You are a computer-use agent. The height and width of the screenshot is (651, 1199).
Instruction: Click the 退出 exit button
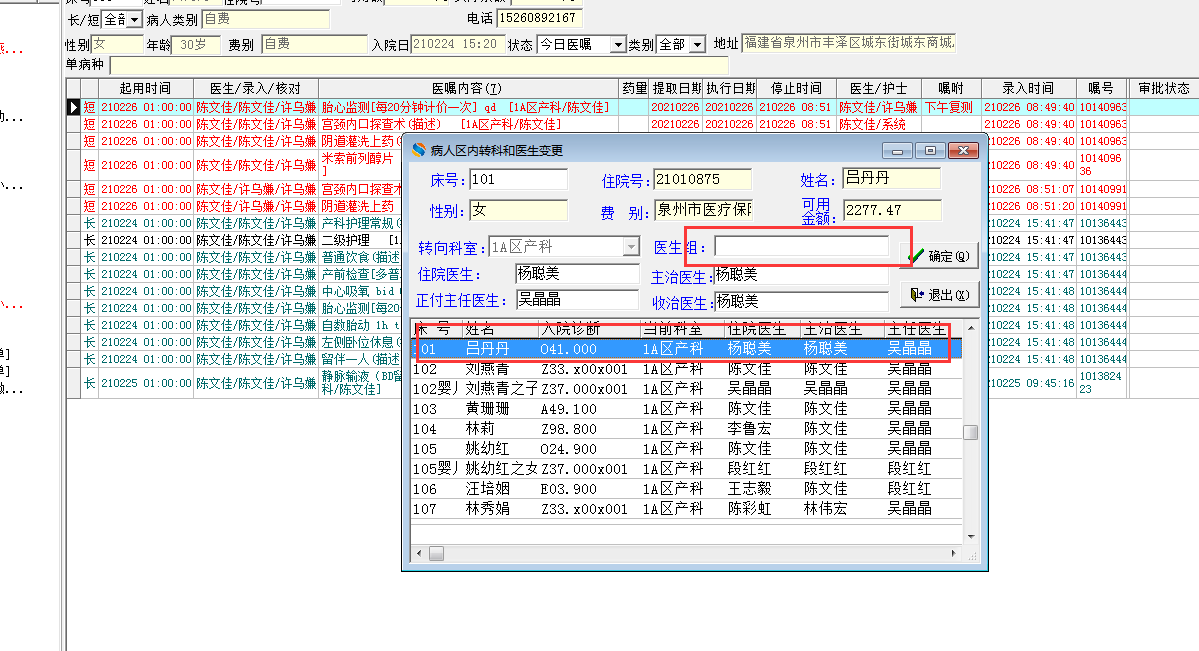941,295
